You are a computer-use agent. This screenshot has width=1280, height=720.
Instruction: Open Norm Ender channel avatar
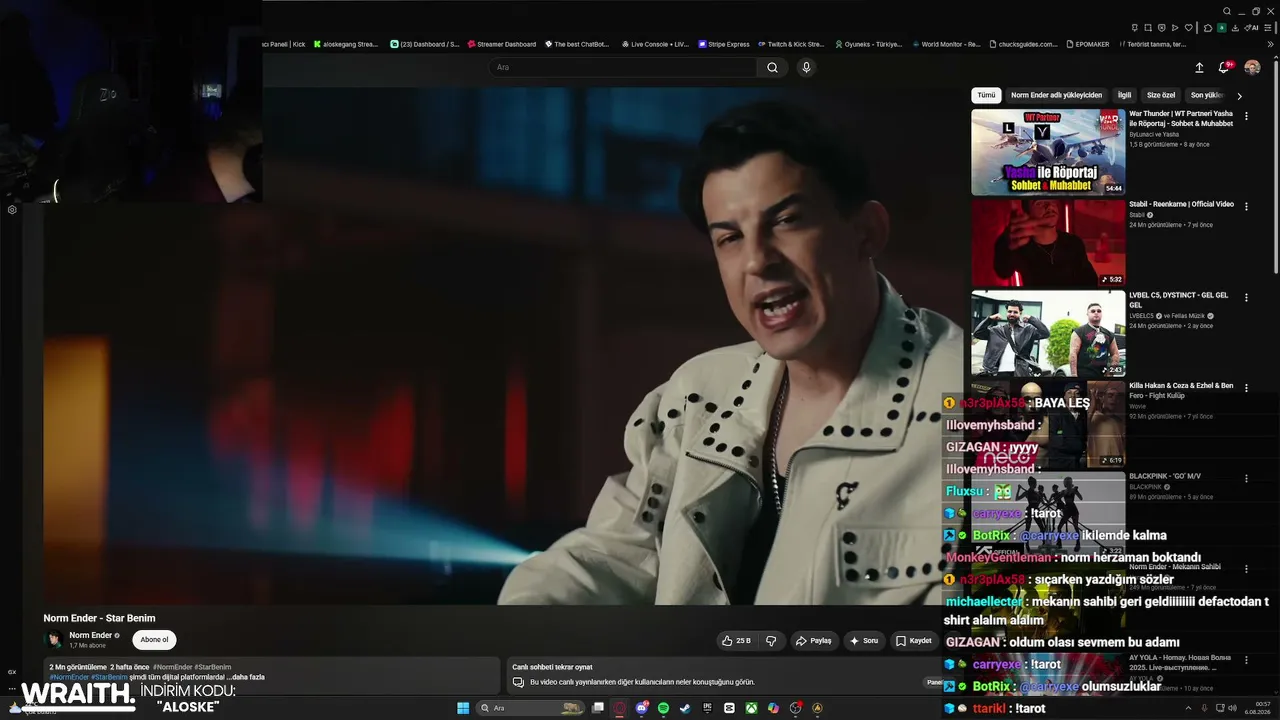(54, 640)
